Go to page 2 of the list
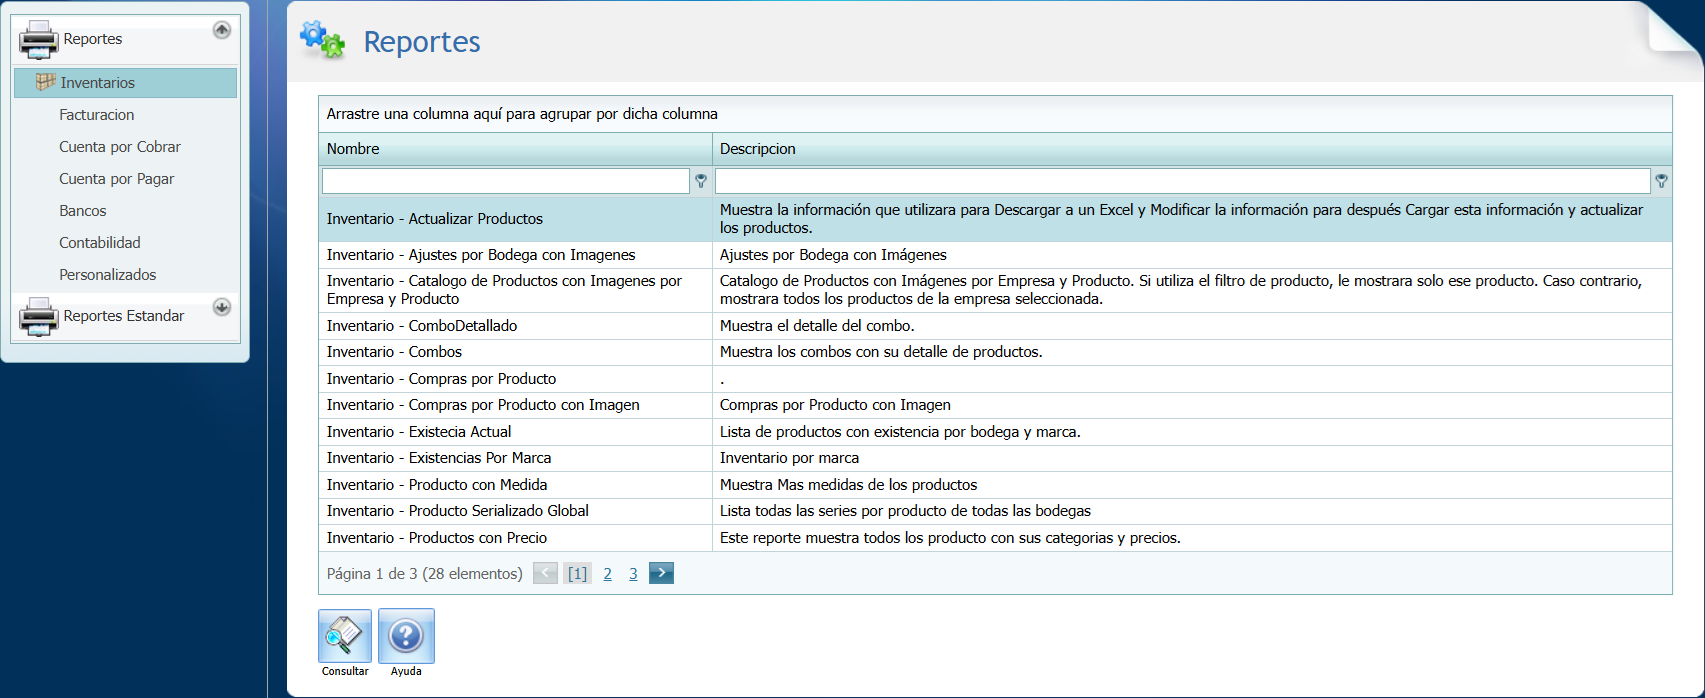The image size is (1705, 698). [x=607, y=574]
